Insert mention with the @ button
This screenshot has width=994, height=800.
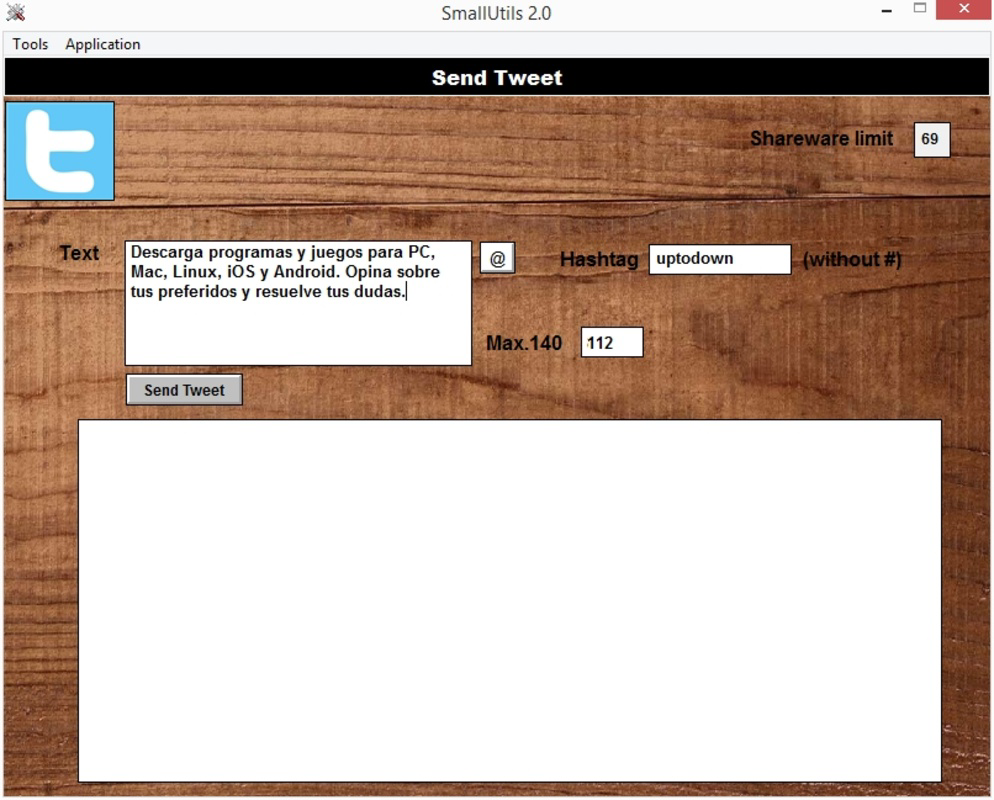click(497, 258)
